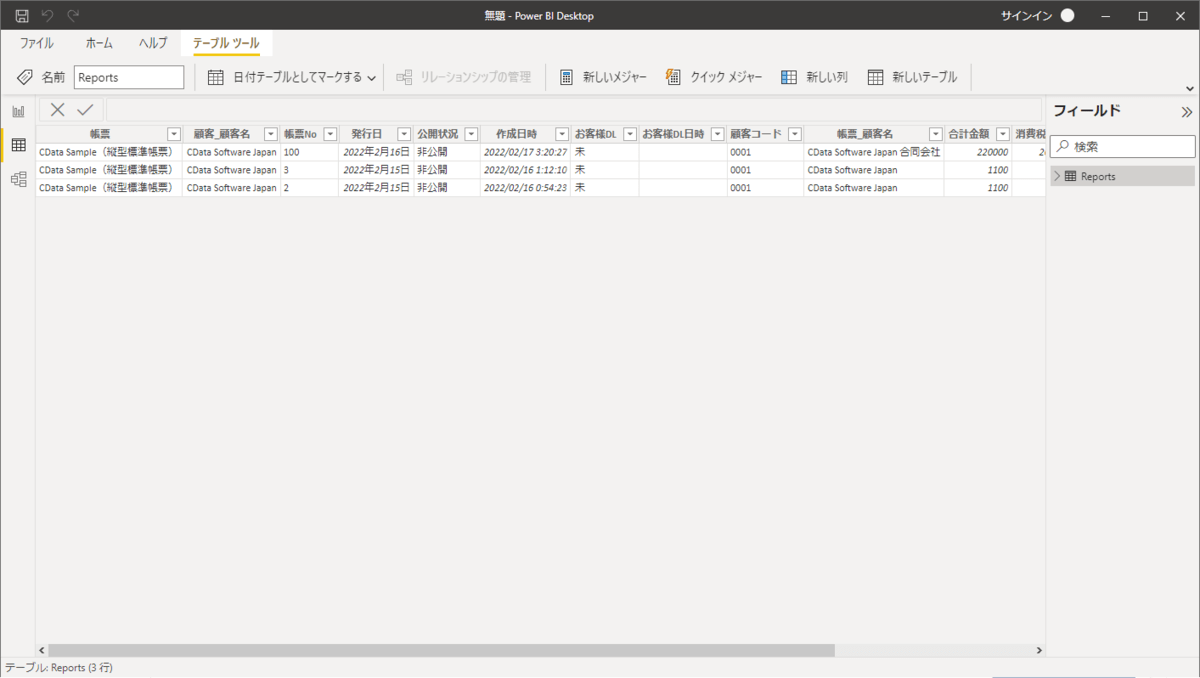Image resolution: width=1200 pixels, height=678 pixels.
Task: Click クイック メジャー button
Action: coord(714,77)
